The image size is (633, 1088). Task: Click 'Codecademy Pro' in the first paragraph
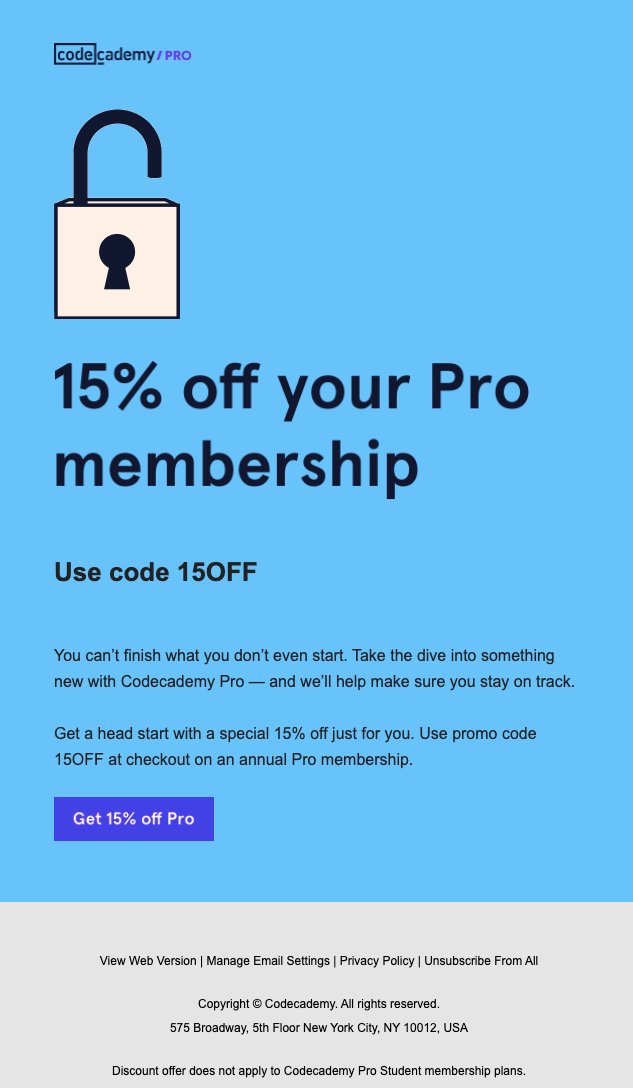(x=183, y=681)
